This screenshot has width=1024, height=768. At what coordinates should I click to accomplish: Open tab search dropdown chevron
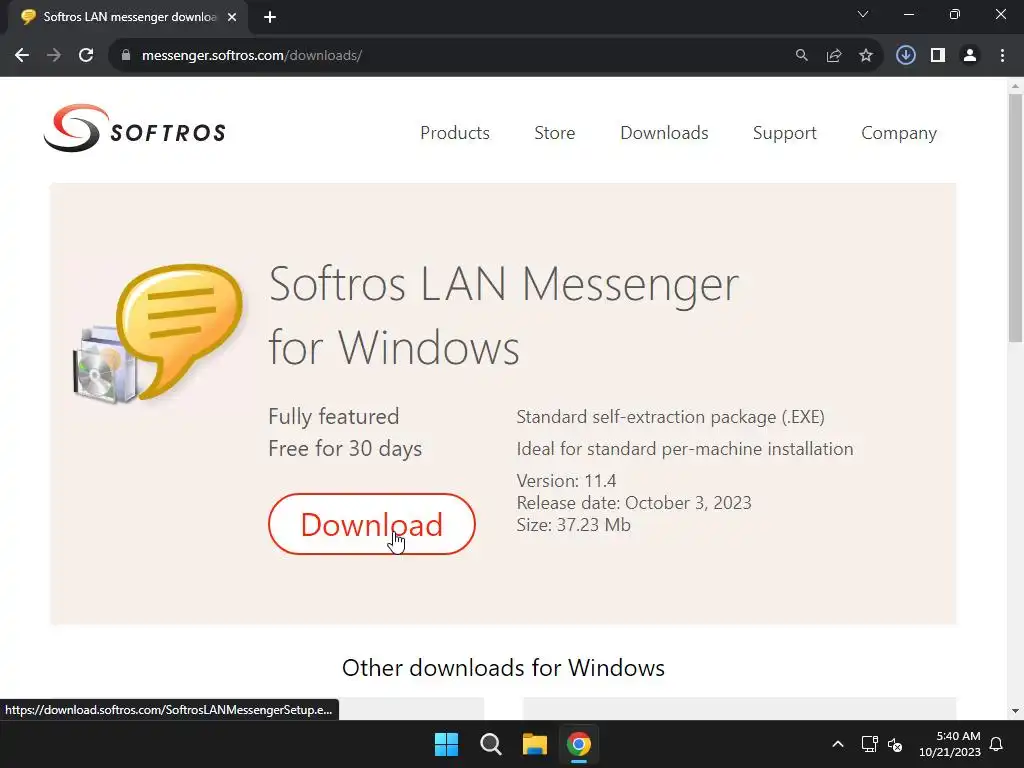863,14
